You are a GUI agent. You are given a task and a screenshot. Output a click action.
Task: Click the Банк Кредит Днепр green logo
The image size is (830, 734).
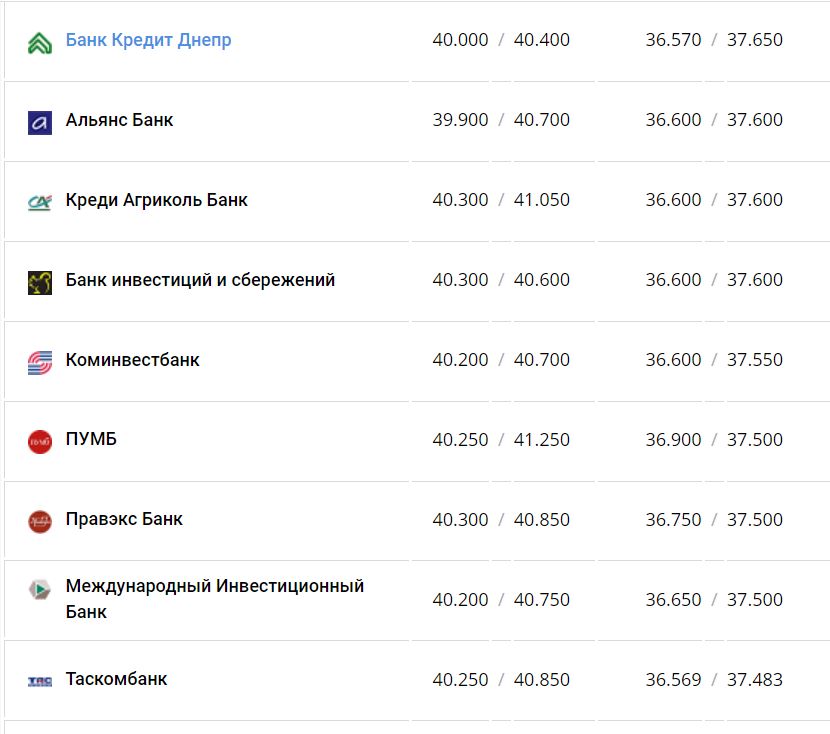tap(40, 42)
